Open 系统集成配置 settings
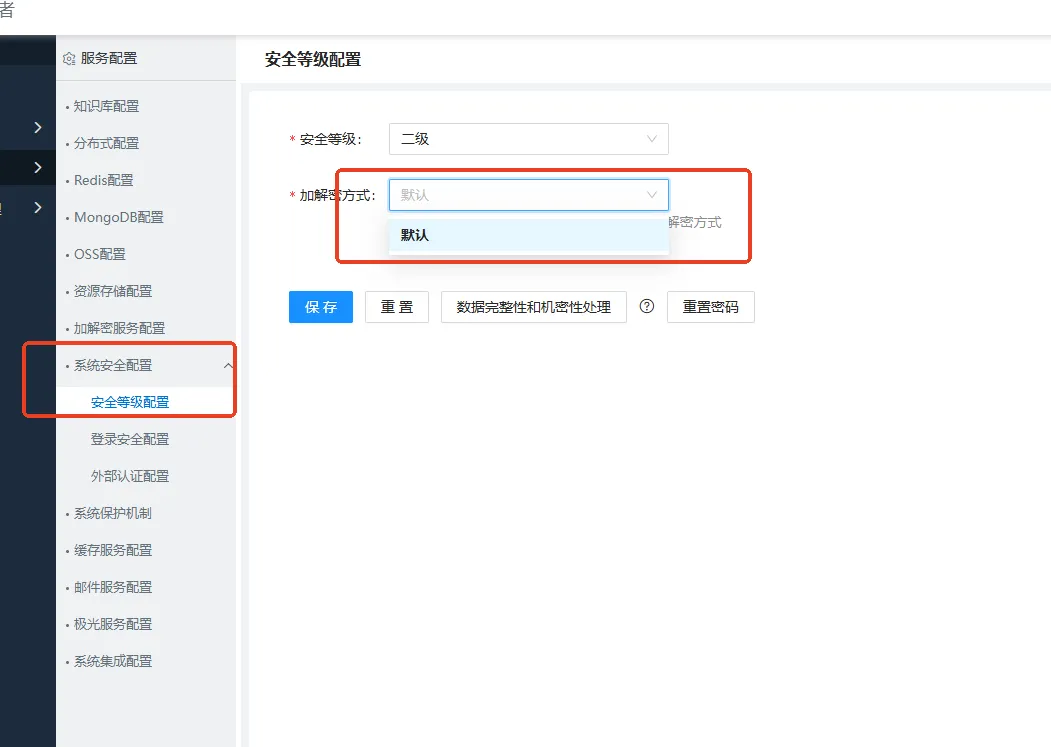The image size is (1051, 747). pos(113,661)
